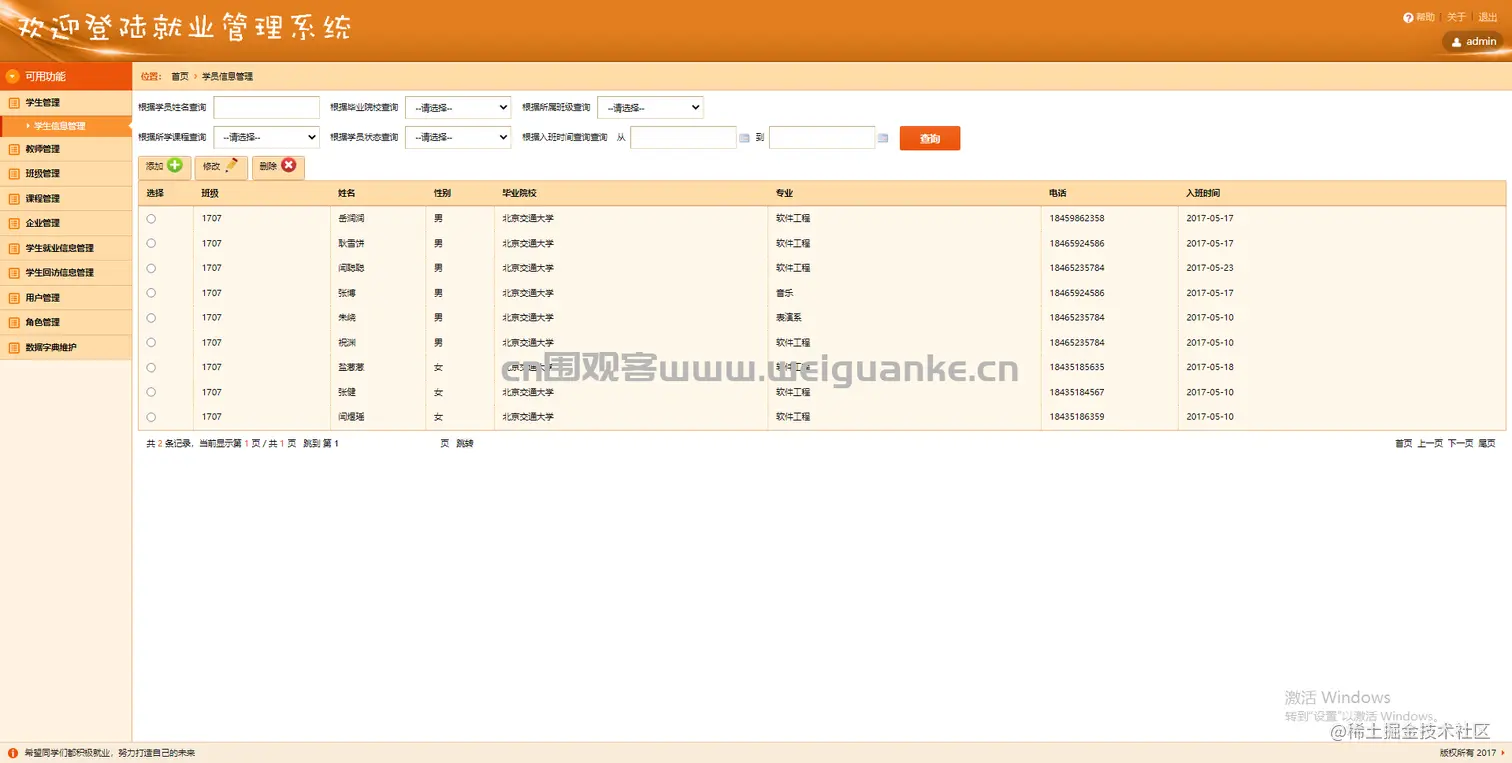Open the 根据所属班级查询 dropdown
Viewport: 1512px width, 763px height.
click(x=650, y=107)
